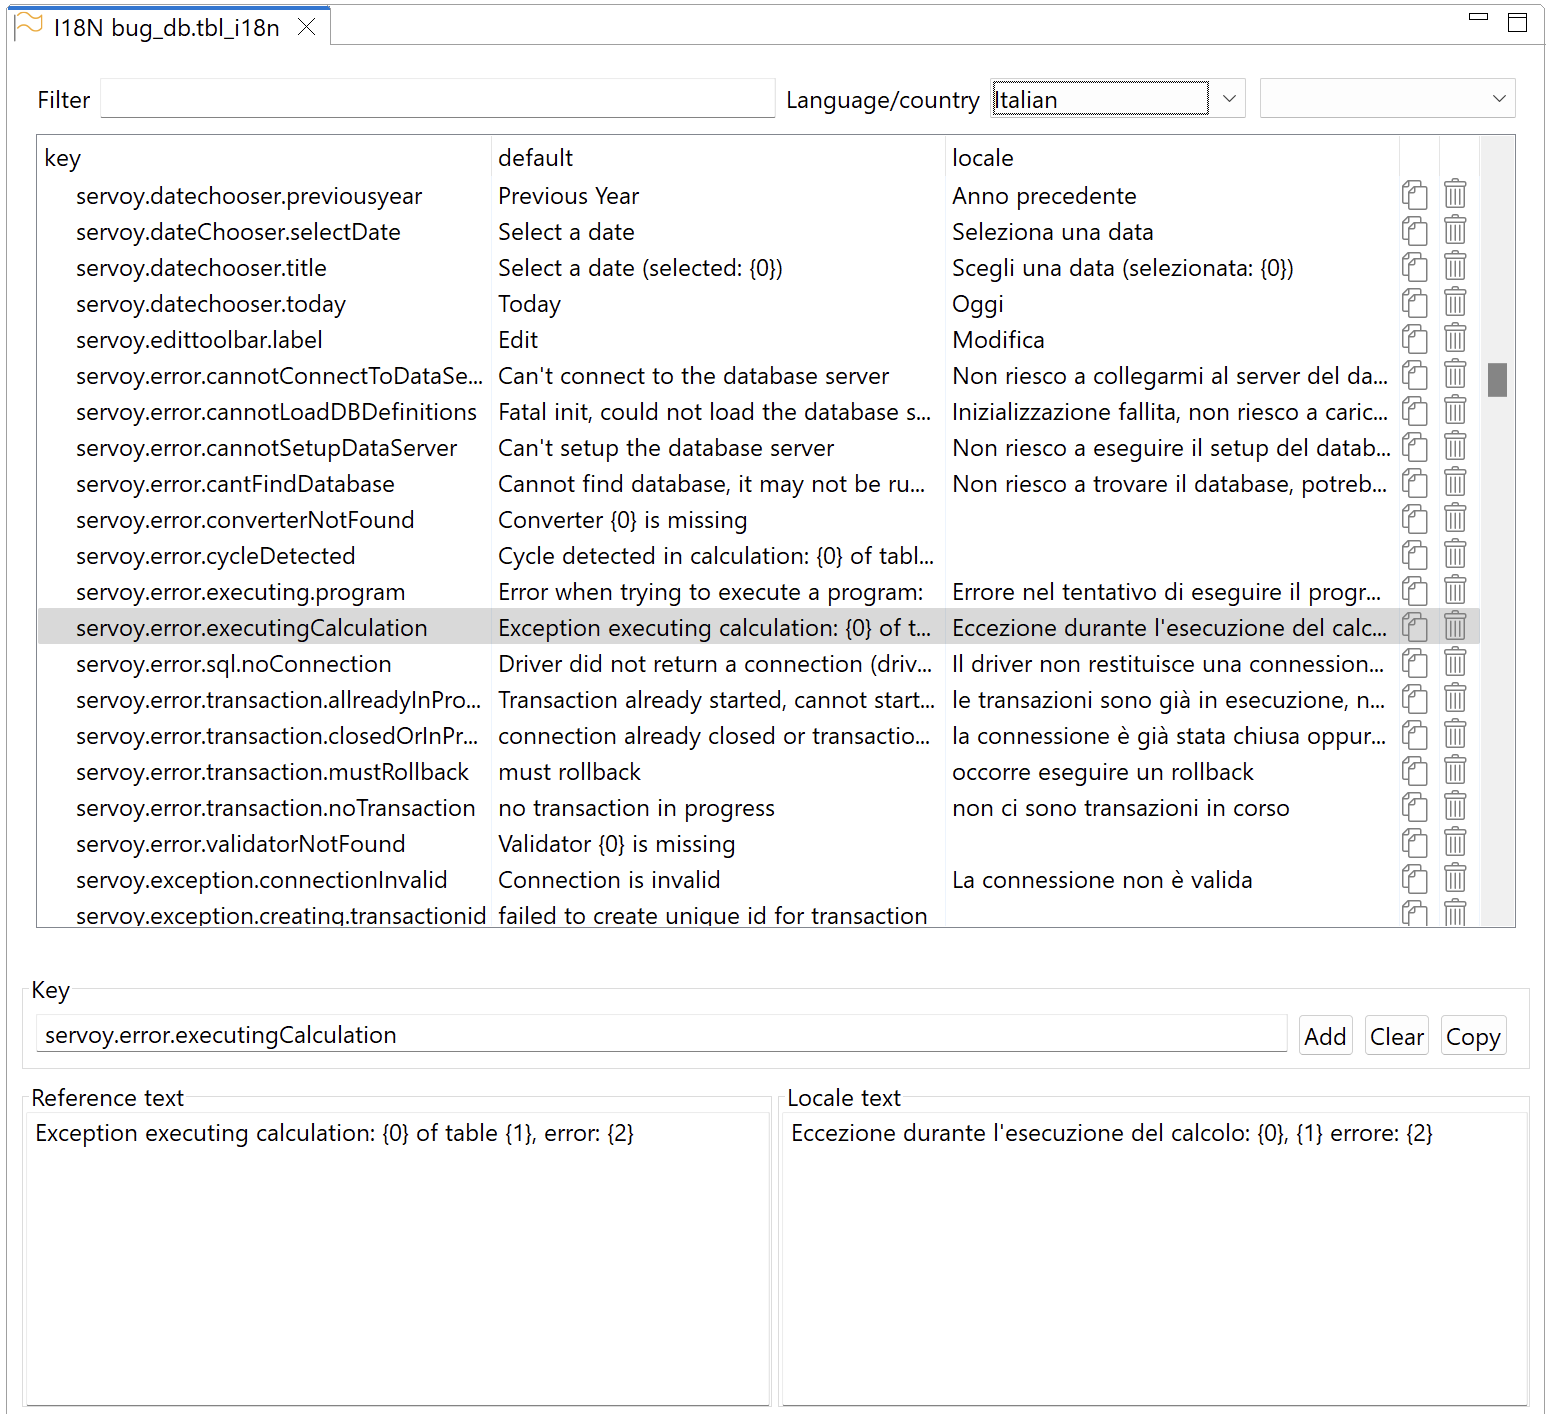The image size is (1550, 1414).
Task: Click the Italian language text field
Action: point(1100,99)
